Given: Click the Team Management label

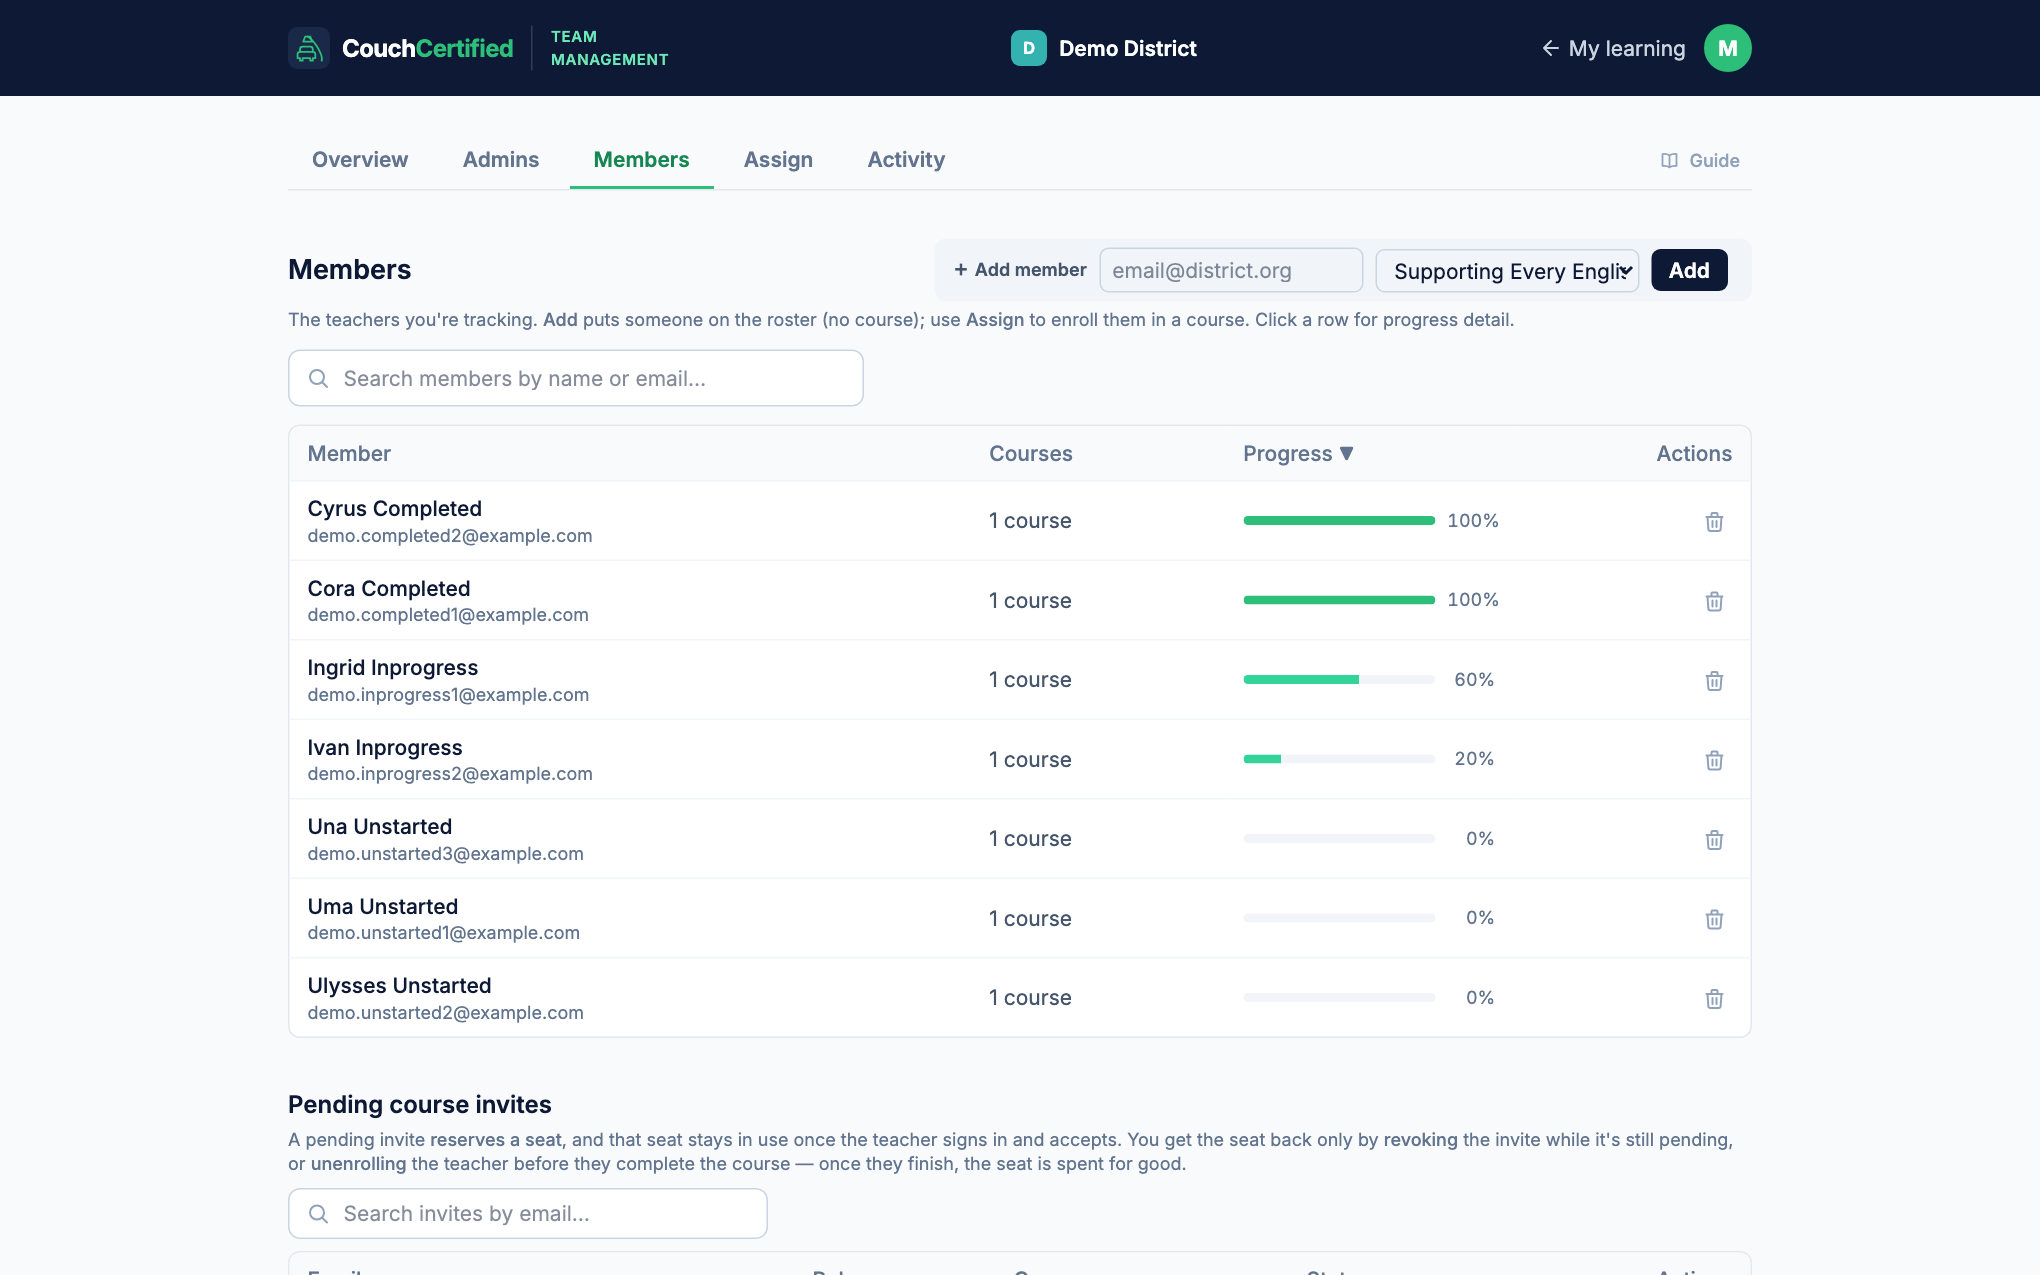Looking at the screenshot, I should coord(609,48).
